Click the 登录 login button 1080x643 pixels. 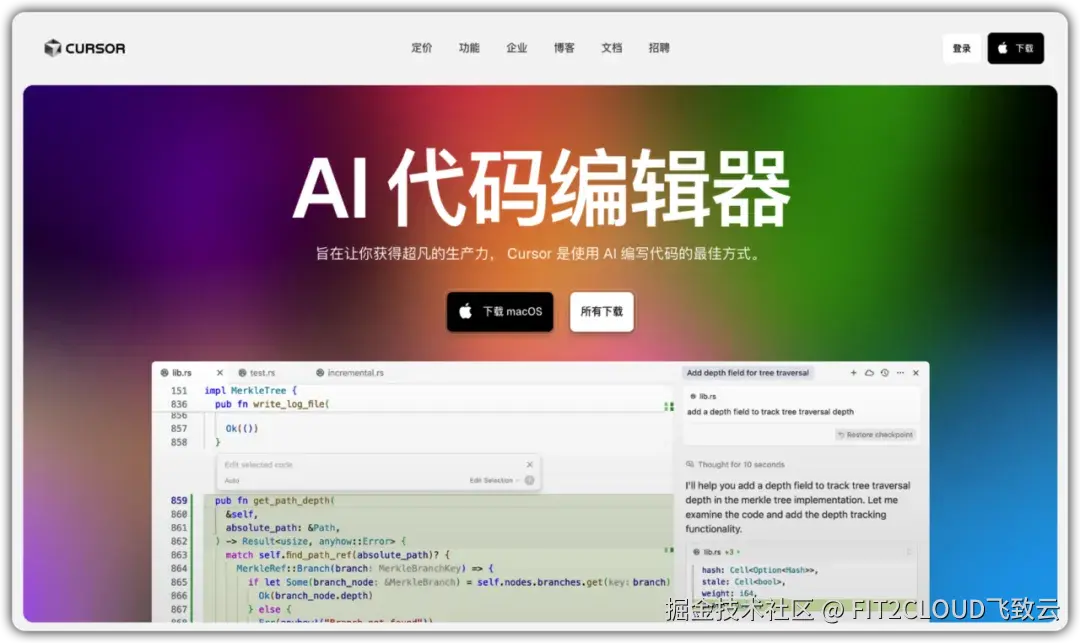962,48
